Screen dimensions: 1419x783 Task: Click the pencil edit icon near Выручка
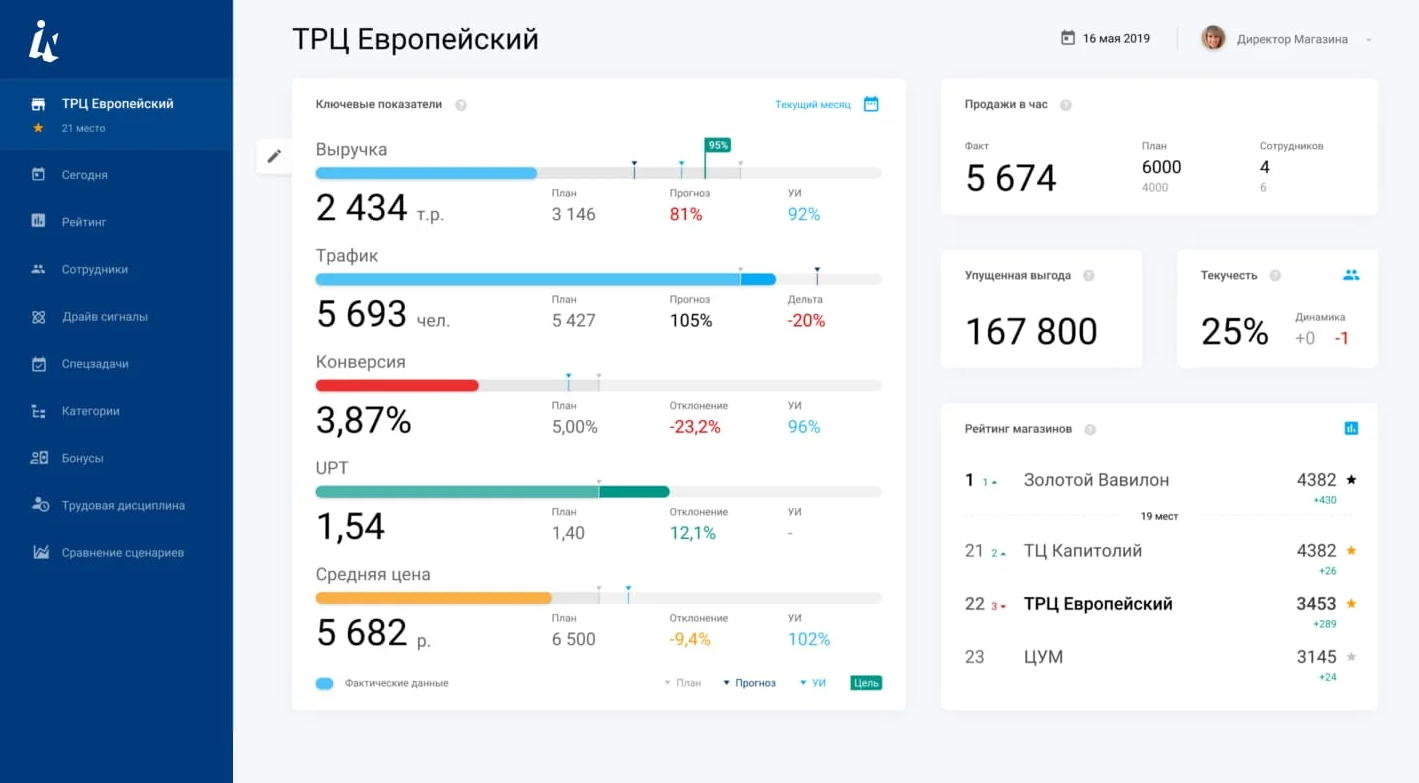[x=274, y=156]
